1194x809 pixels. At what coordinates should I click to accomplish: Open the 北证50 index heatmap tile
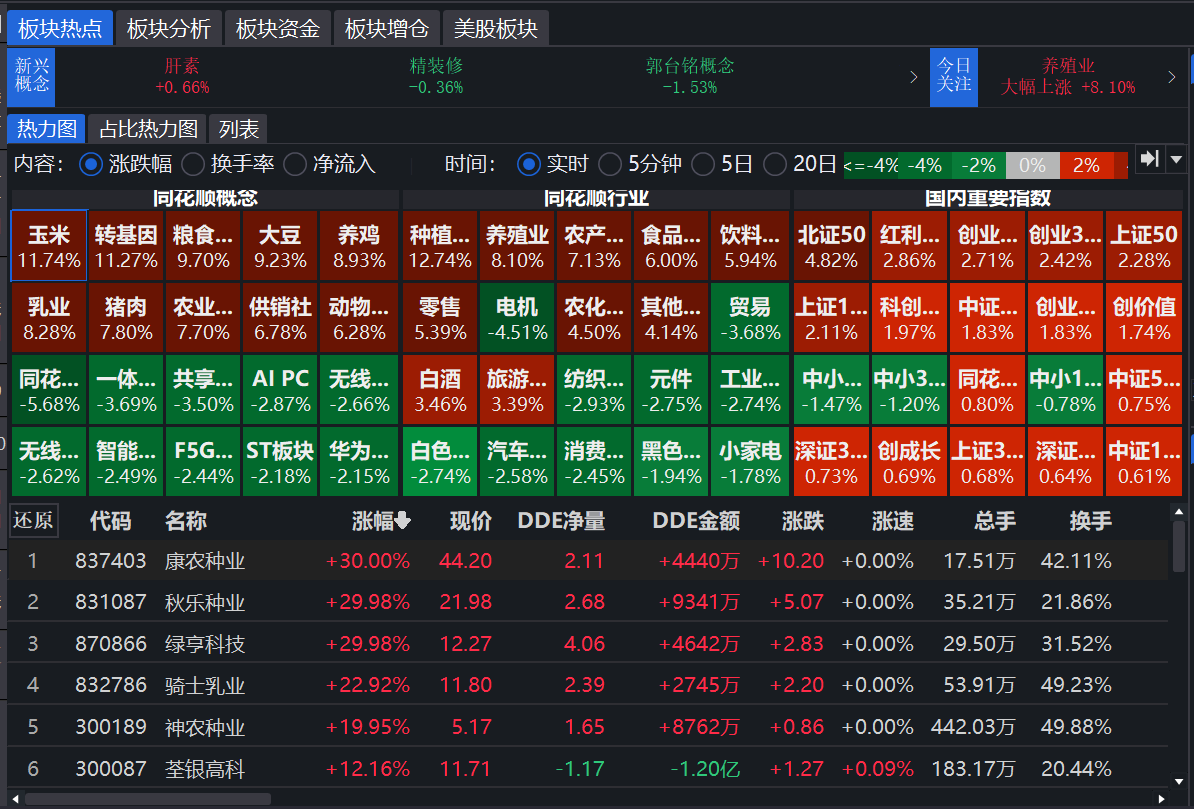click(831, 246)
